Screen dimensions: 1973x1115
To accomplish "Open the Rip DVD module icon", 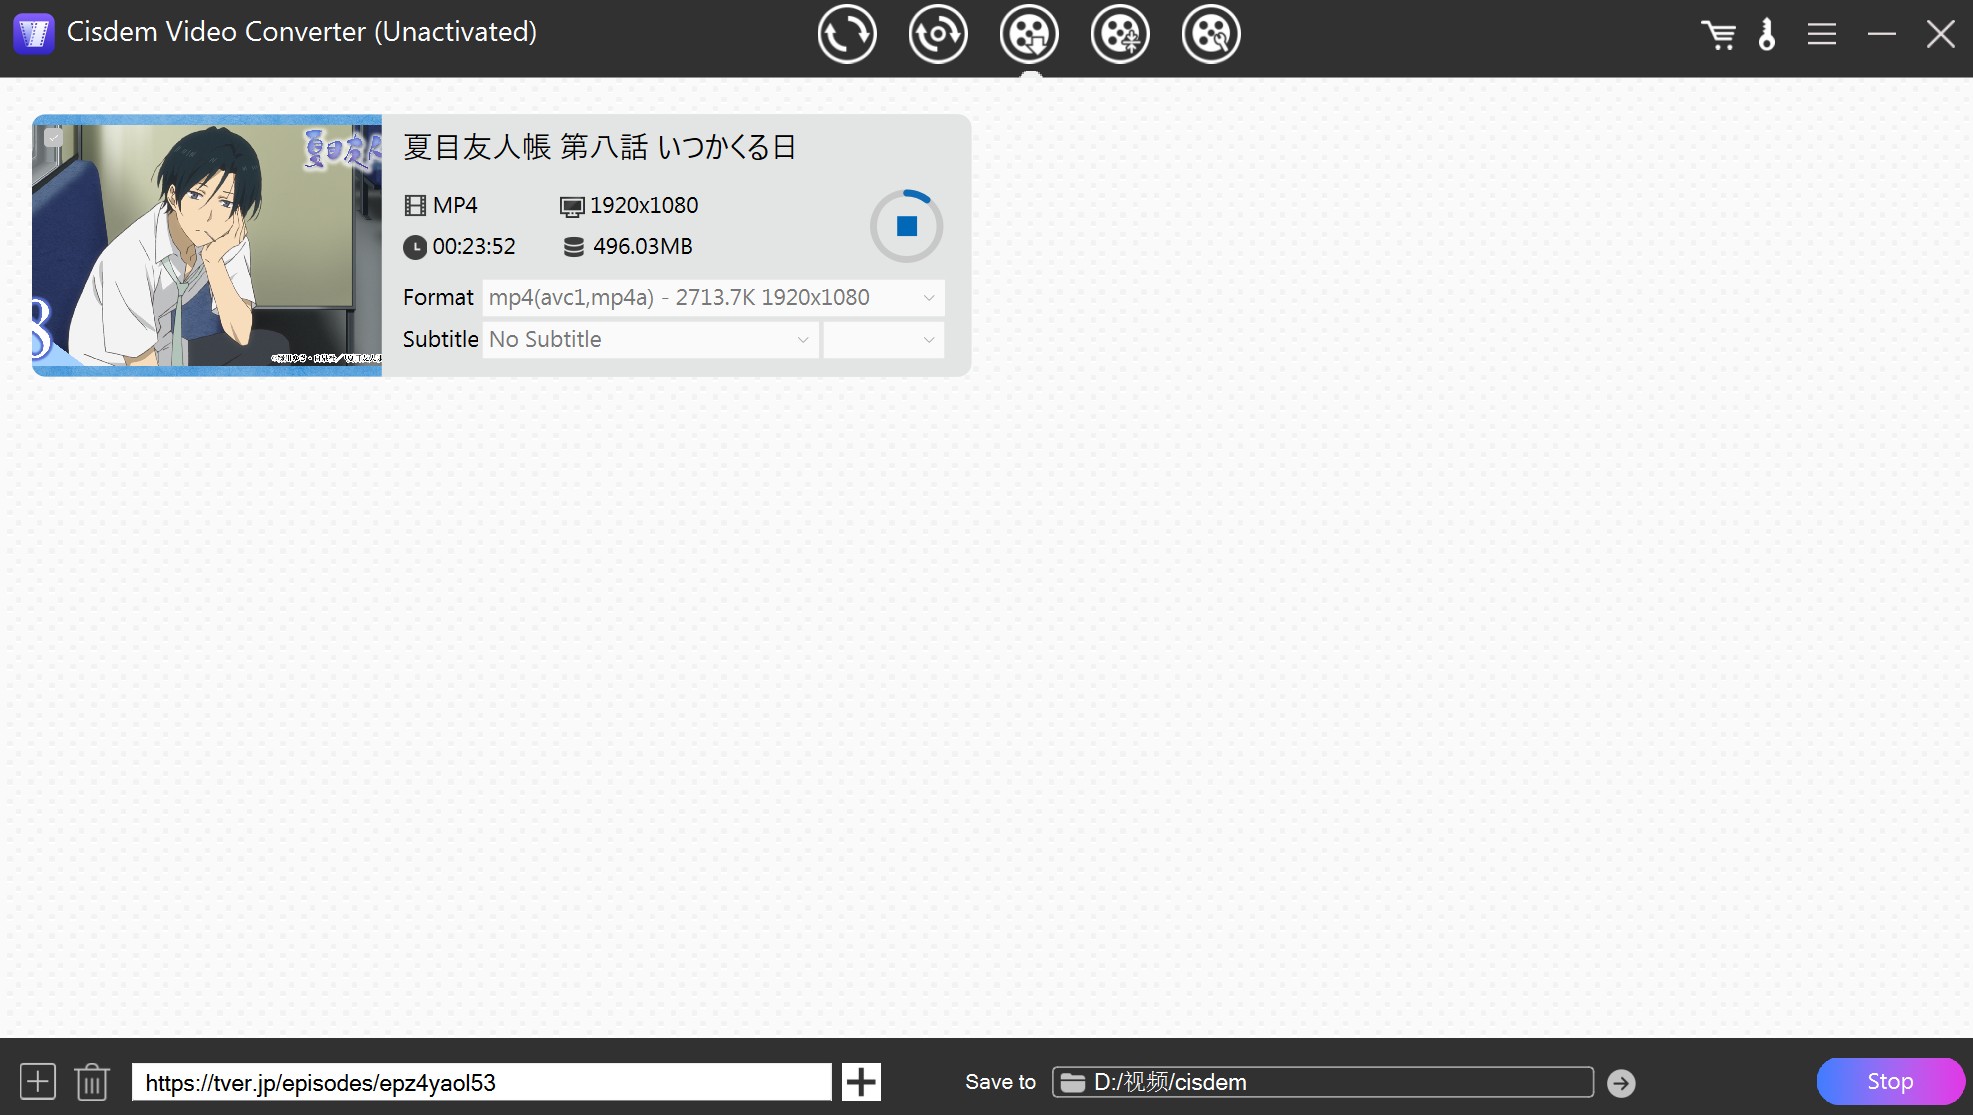I will click(x=937, y=35).
